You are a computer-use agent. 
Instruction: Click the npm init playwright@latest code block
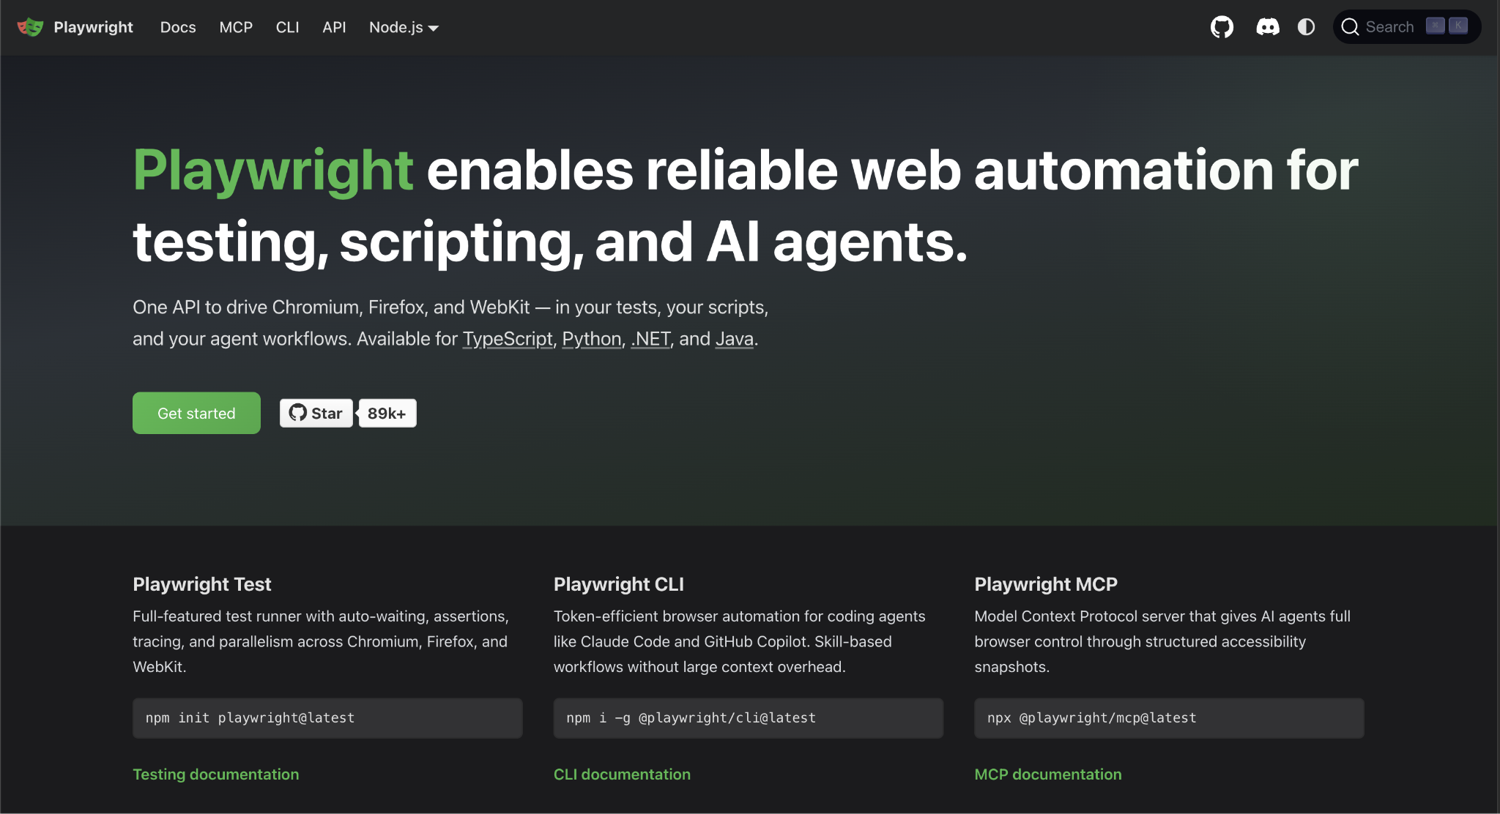[327, 718]
